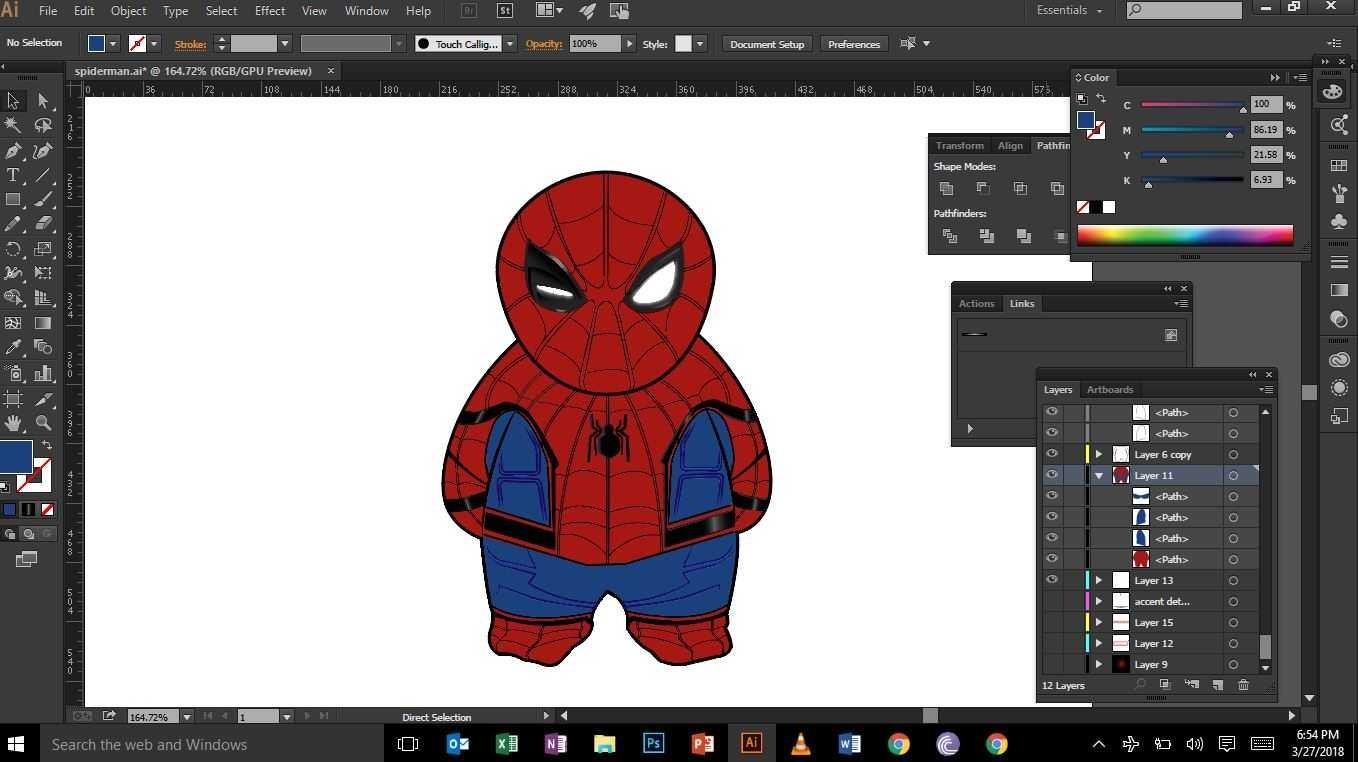1358x762 pixels.
Task: Open the Opacity slider arrow
Action: point(629,43)
